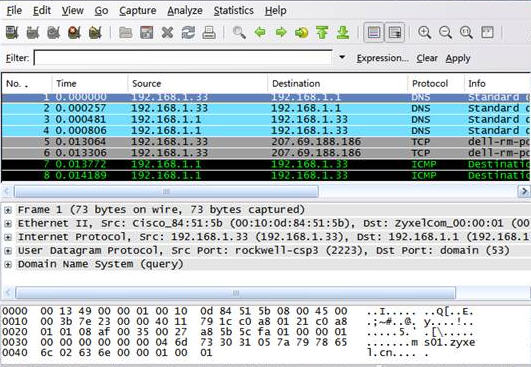Zoom out toolbar icon
The image size is (531, 367).
click(x=445, y=33)
